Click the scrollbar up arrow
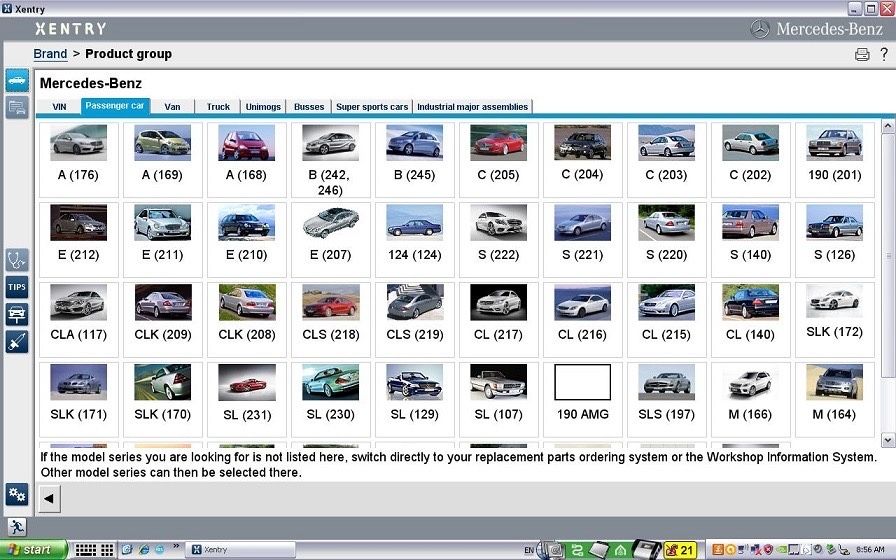This screenshot has width=896, height=560. (x=887, y=126)
